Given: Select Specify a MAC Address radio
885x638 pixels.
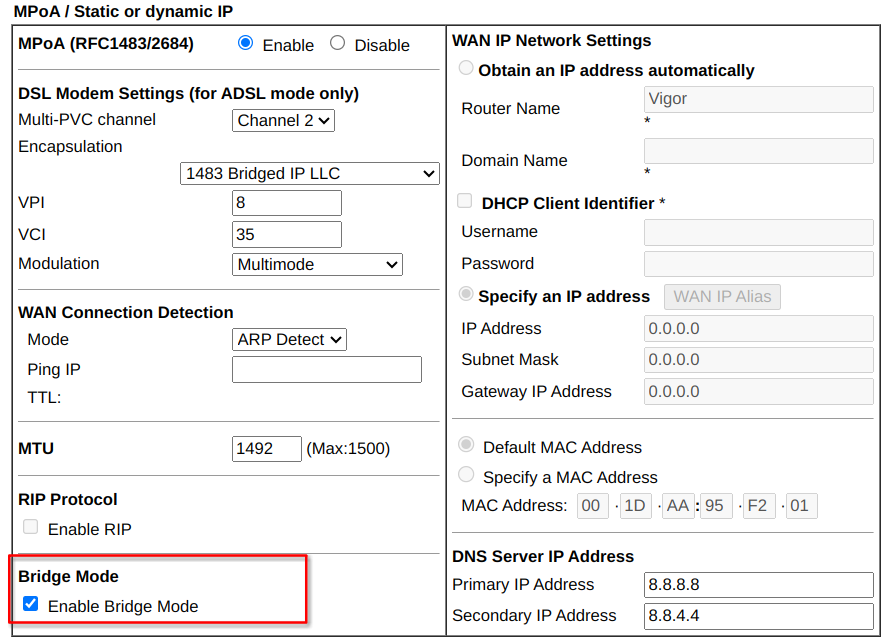Looking at the screenshot, I should coord(466,475).
